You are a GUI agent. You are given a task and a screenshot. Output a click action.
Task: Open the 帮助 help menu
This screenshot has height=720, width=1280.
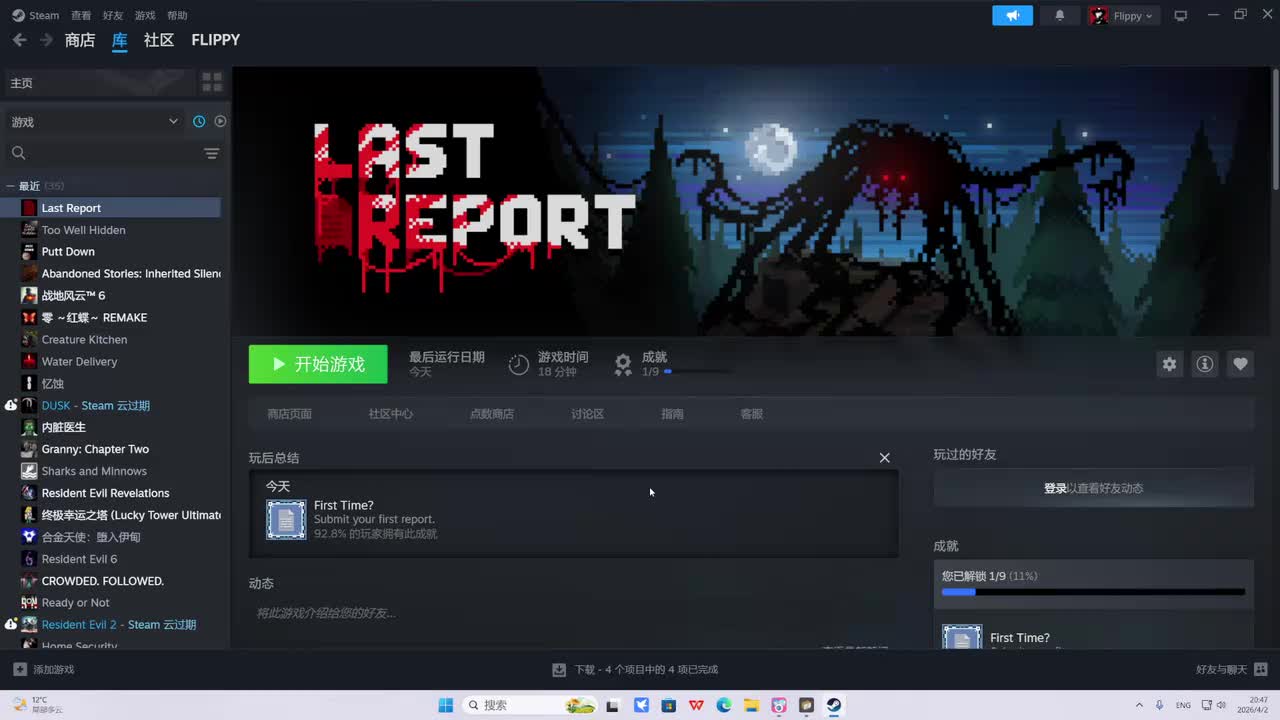coord(177,15)
